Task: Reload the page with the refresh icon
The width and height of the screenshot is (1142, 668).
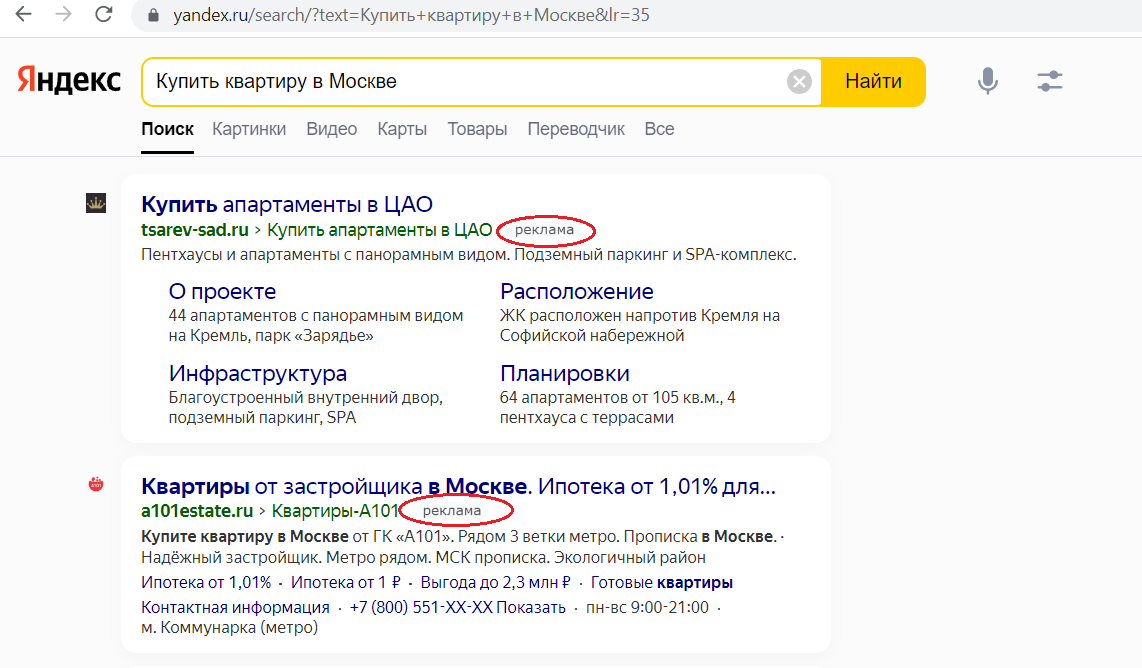Action: (x=103, y=15)
